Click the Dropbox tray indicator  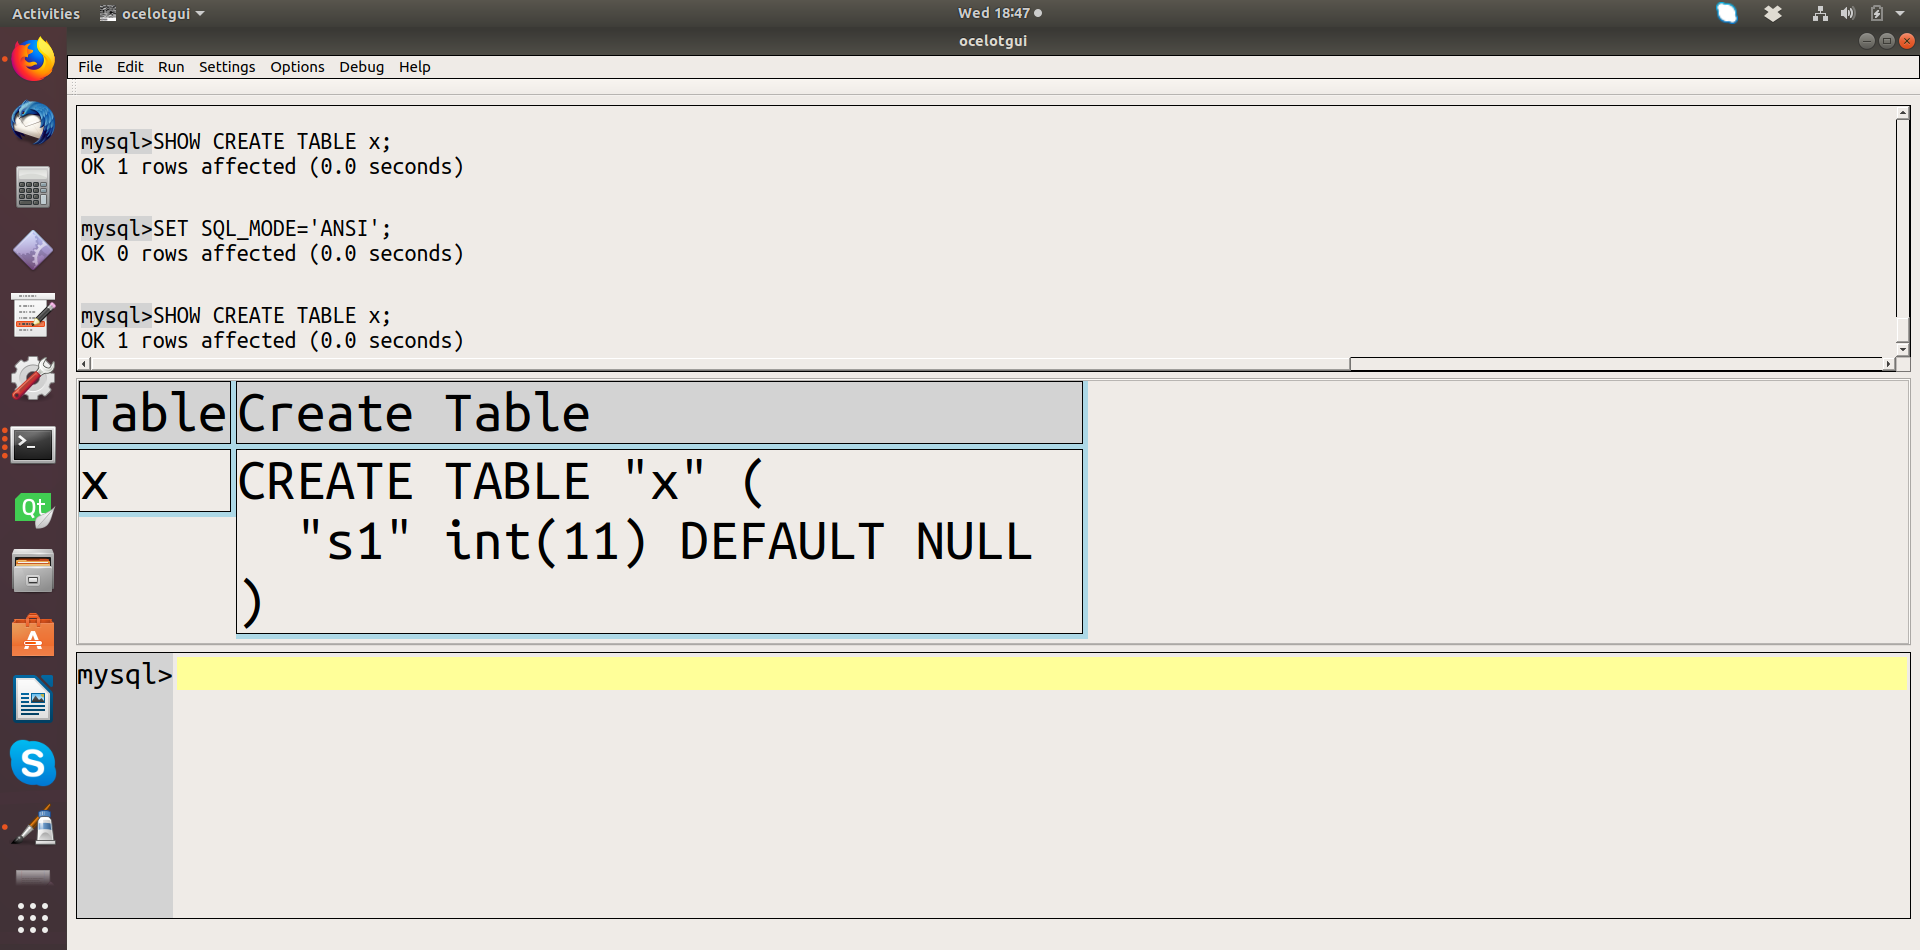[x=1773, y=13]
